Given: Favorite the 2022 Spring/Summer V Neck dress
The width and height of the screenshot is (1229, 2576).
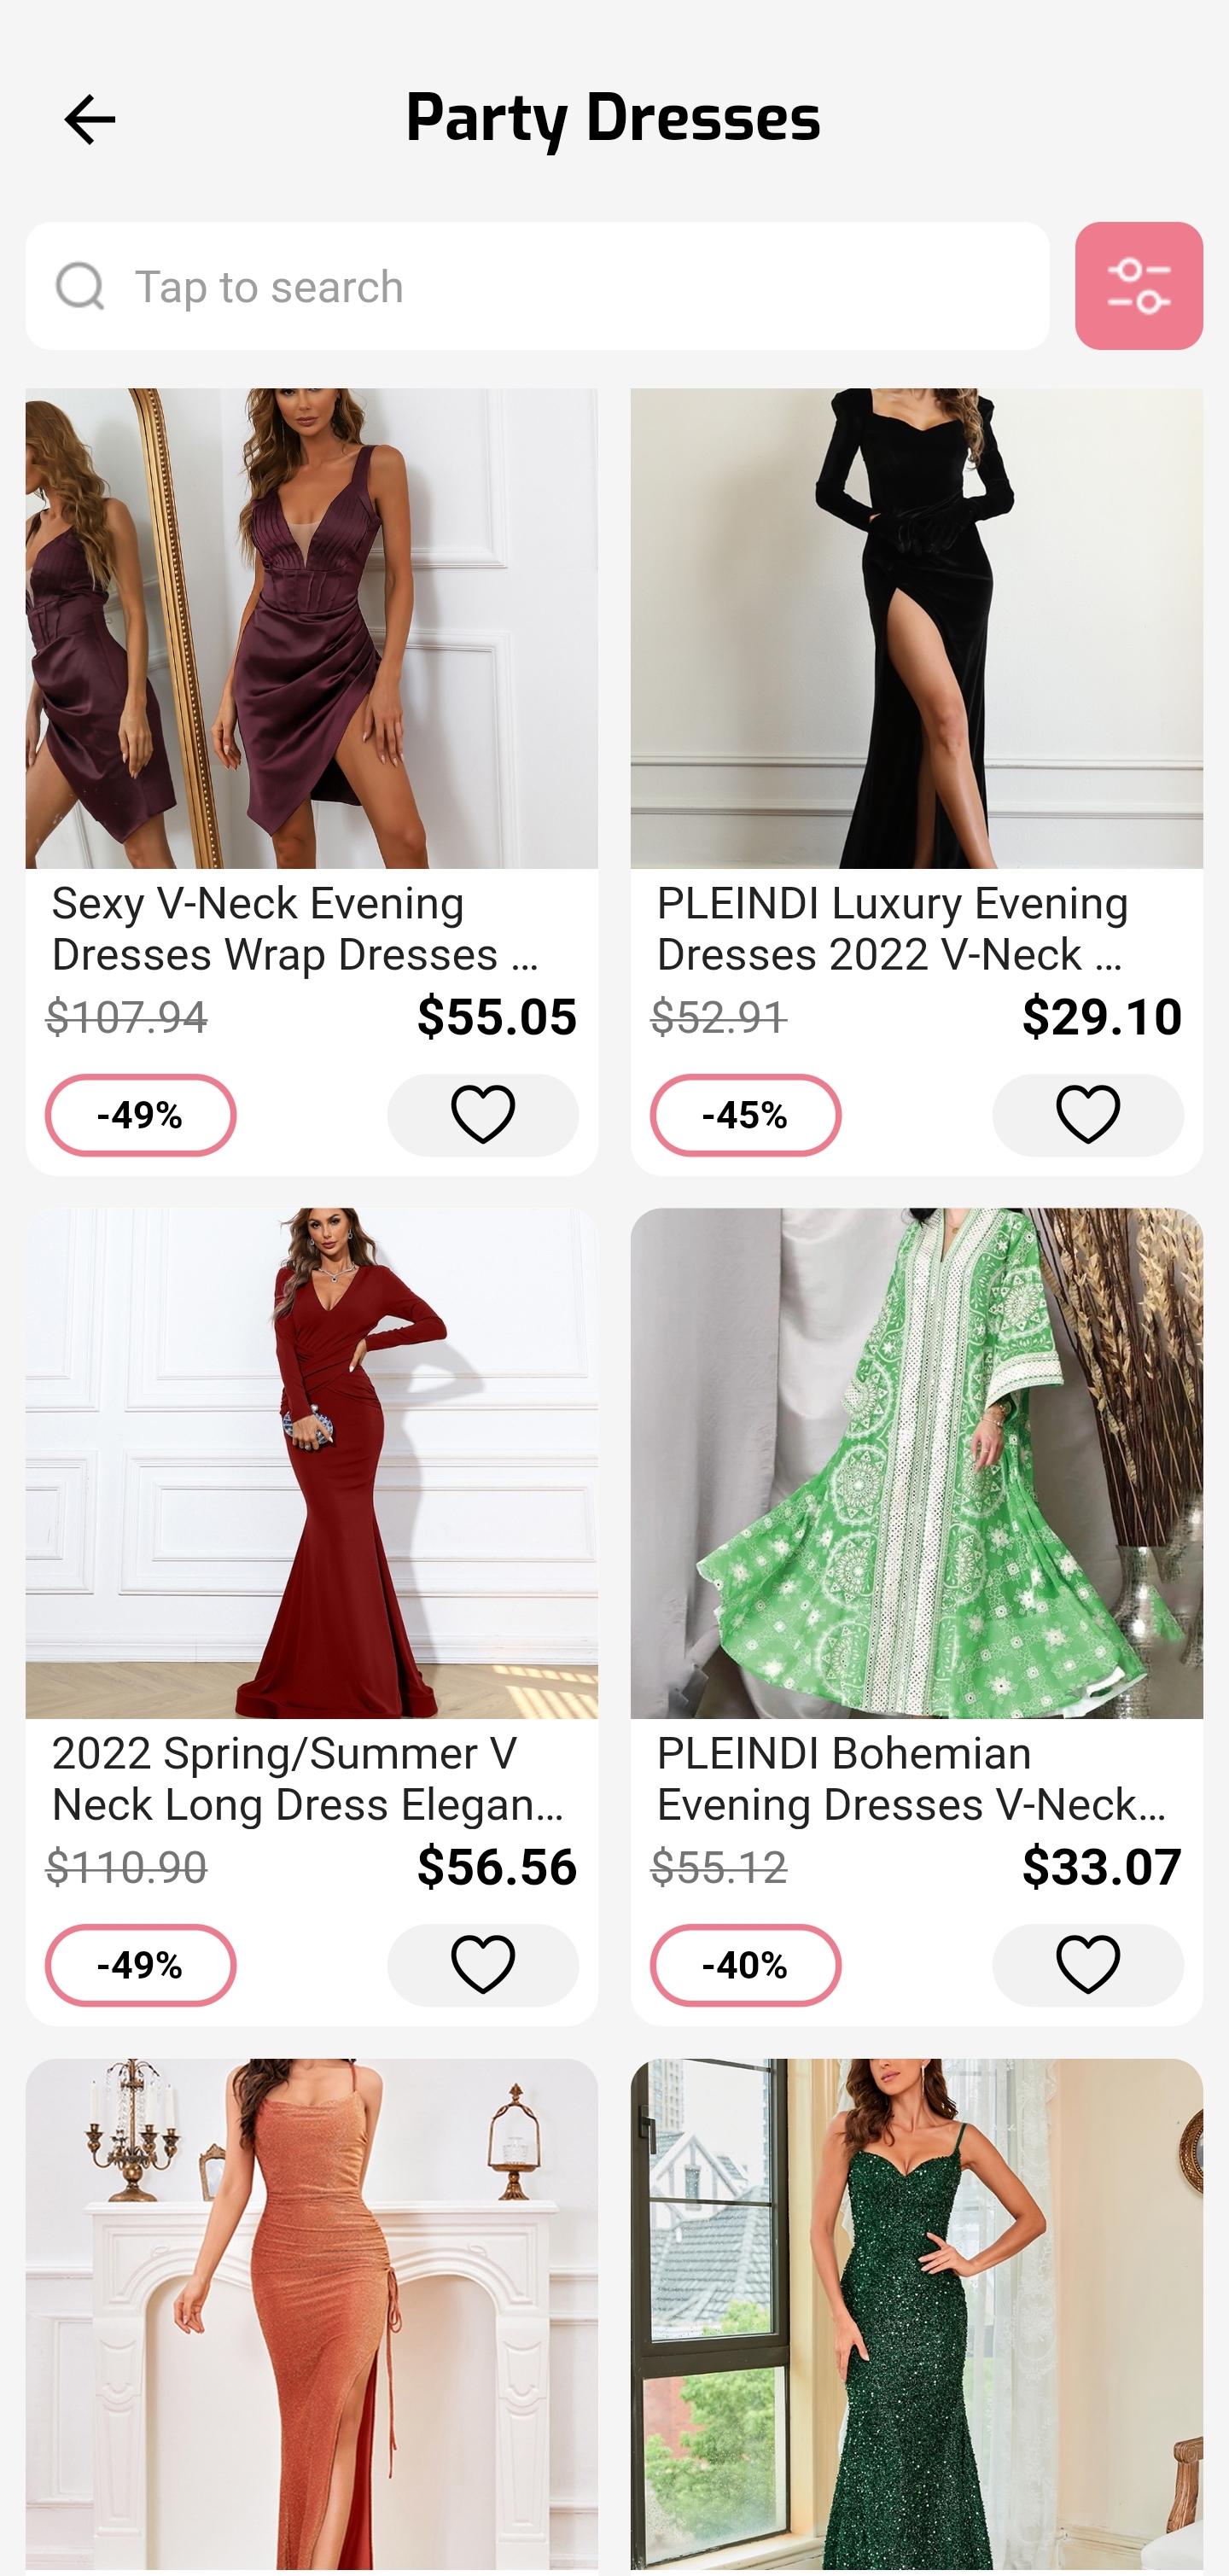Looking at the screenshot, I should pyautogui.click(x=483, y=1965).
